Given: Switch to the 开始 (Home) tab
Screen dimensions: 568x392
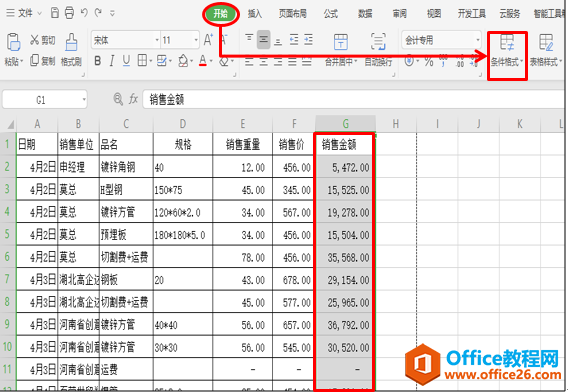Looking at the screenshot, I should point(221,14).
